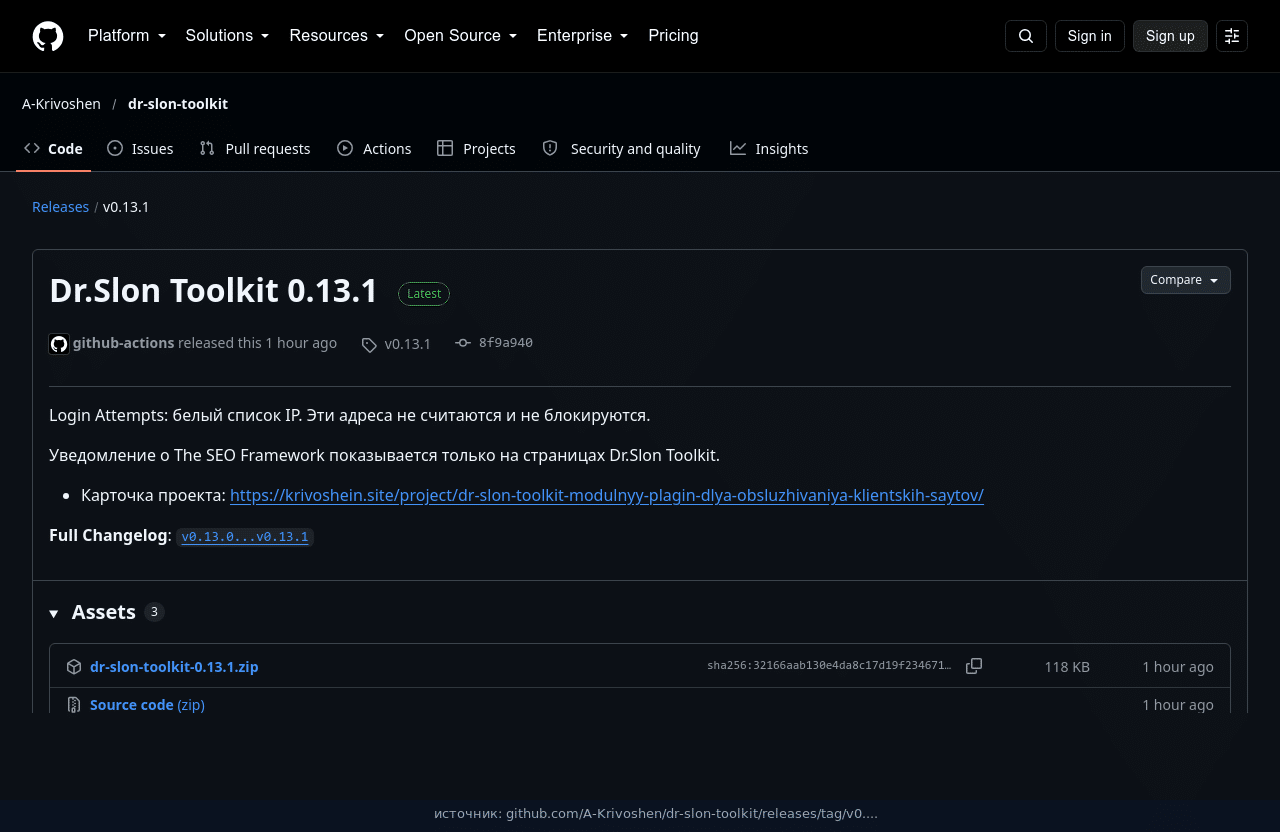Open the krivoshein.site project link
Image resolution: width=1280 pixels, height=832 pixels.
(607, 495)
